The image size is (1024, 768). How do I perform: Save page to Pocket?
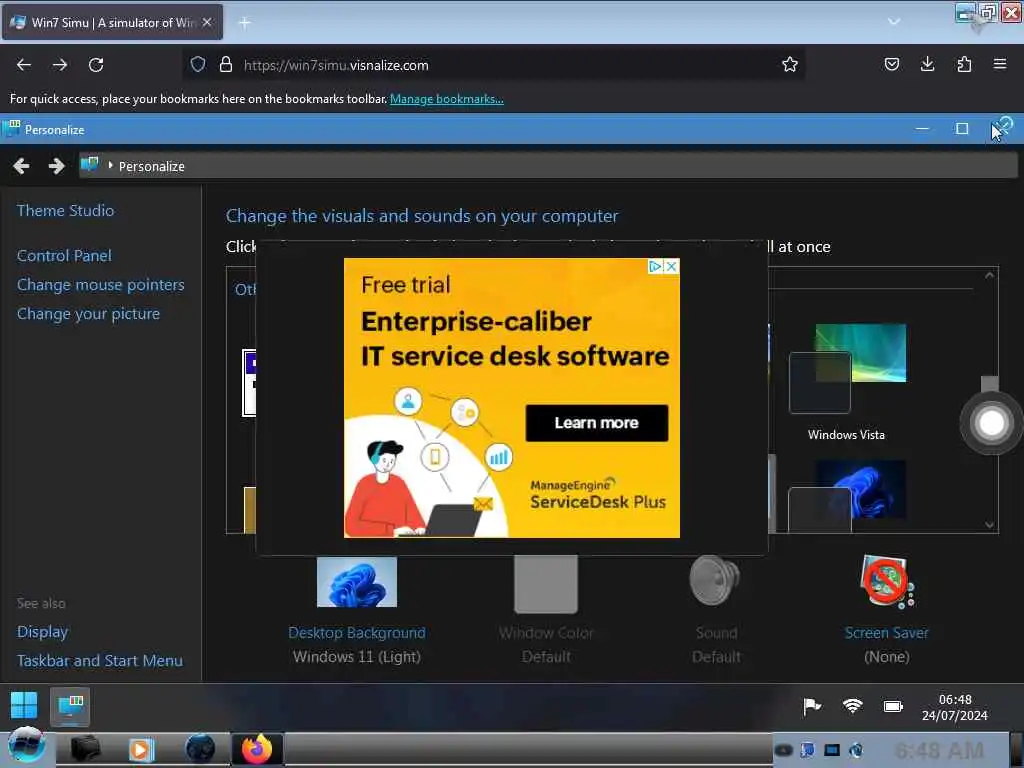click(891, 64)
